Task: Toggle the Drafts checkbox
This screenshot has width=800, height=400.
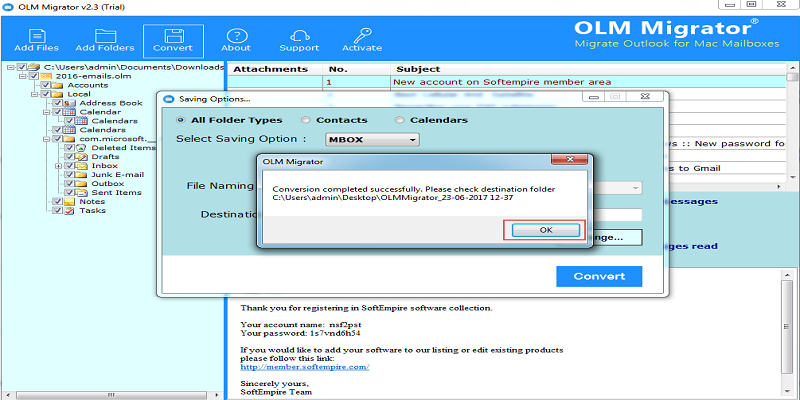Action: point(69,157)
